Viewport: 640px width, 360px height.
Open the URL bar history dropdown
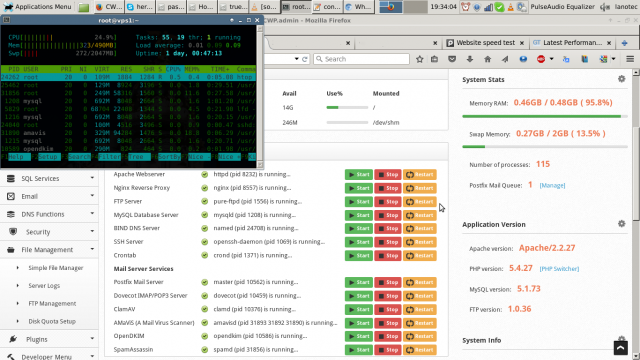click(297, 59)
